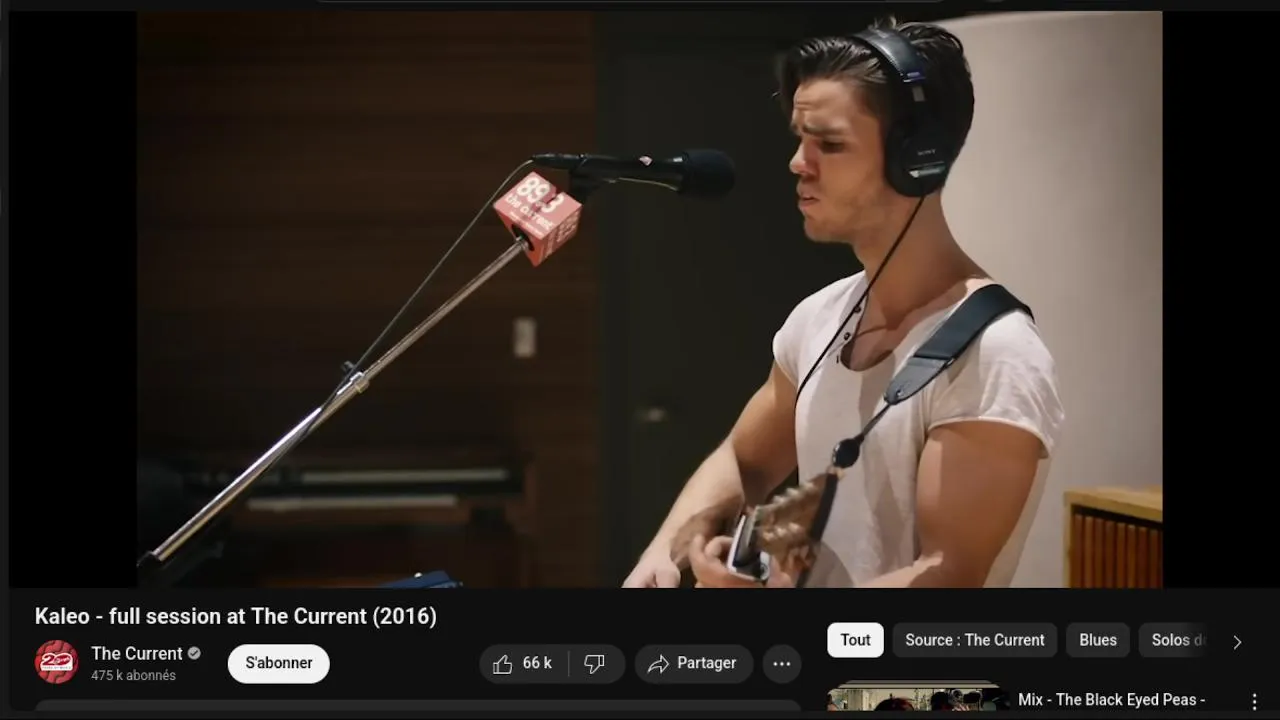Viewport: 1280px width, 720px height.
Task: Click the verified badge beside The Current
Action: (x=194, y=653)
